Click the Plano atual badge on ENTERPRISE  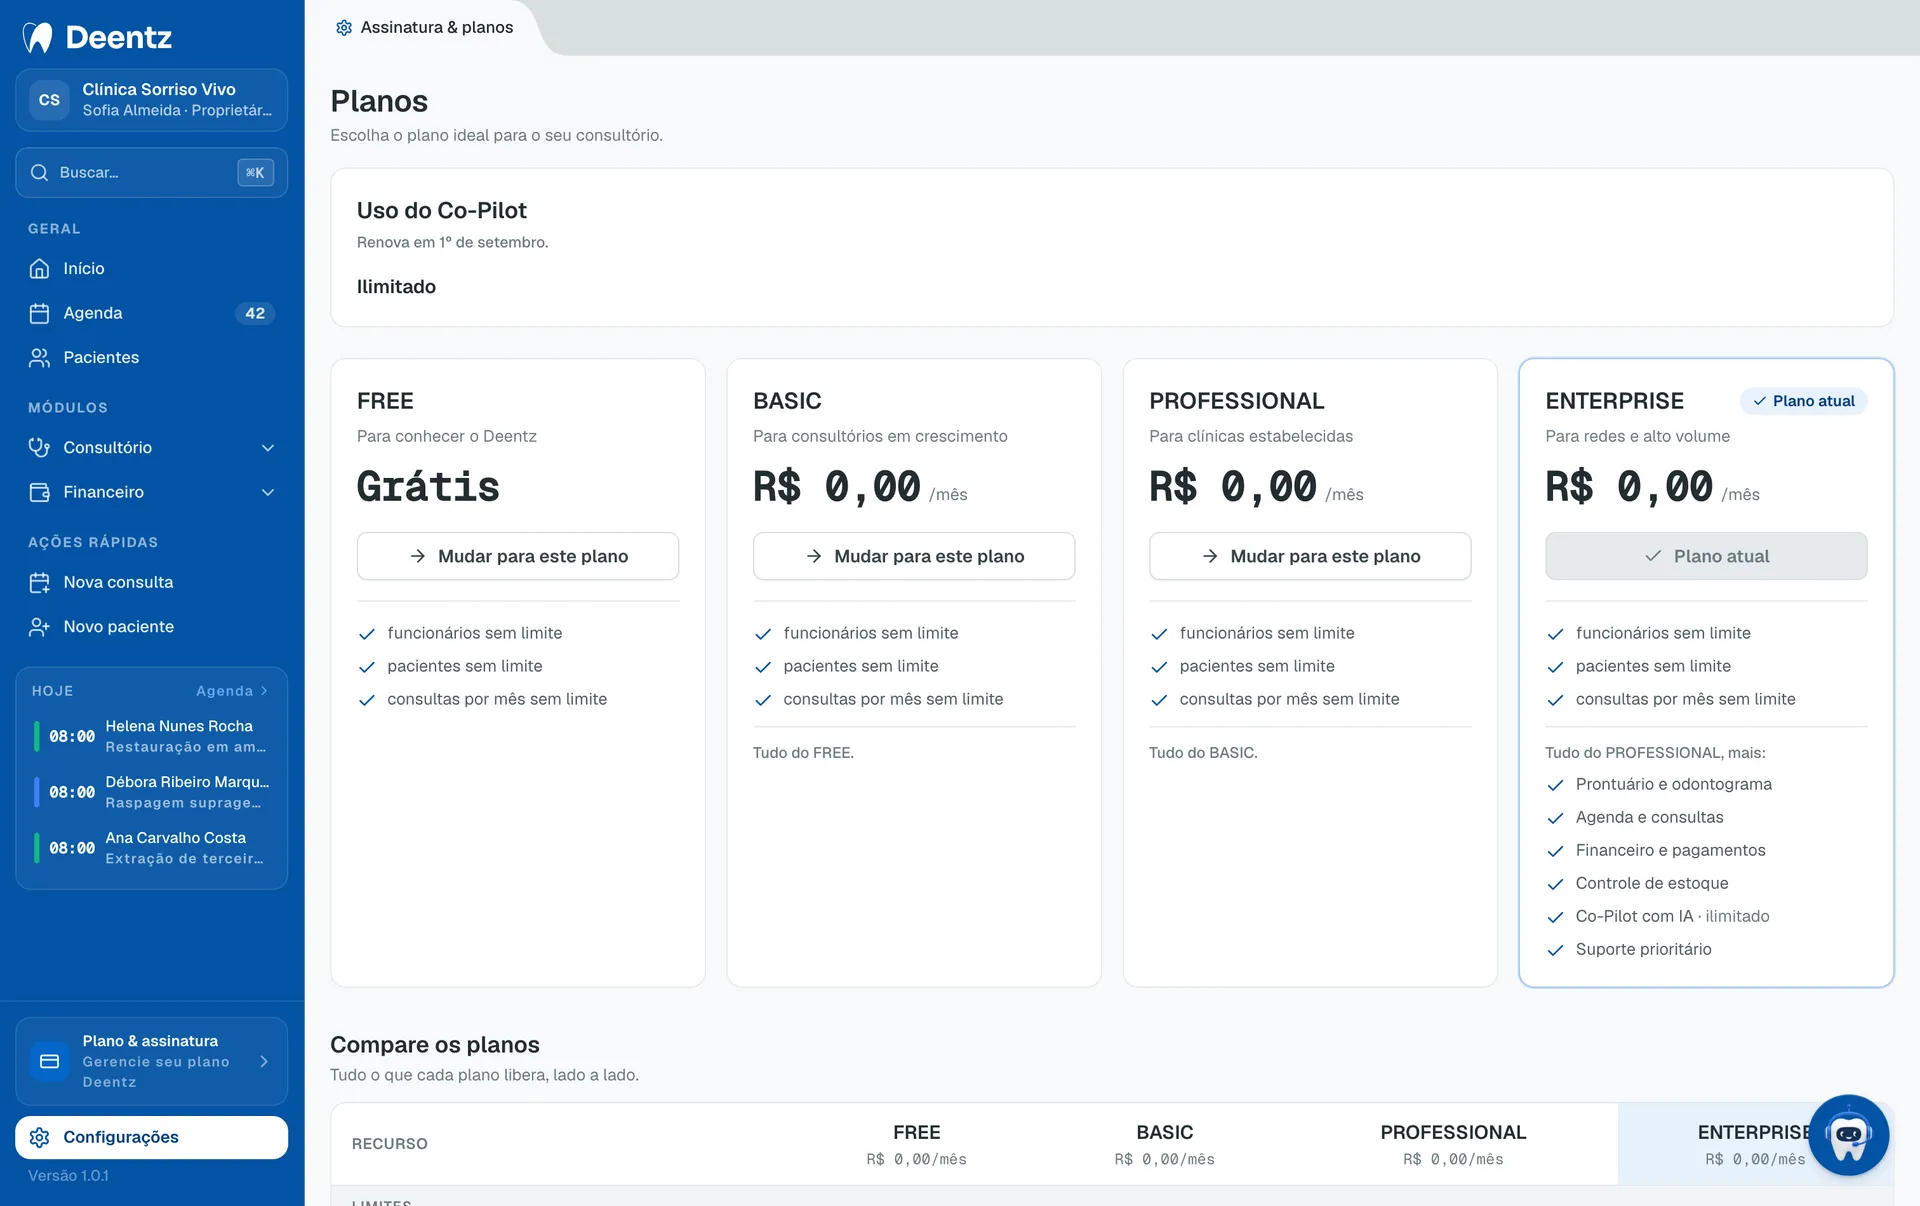pyautogui.click(x=1803, y=401)
